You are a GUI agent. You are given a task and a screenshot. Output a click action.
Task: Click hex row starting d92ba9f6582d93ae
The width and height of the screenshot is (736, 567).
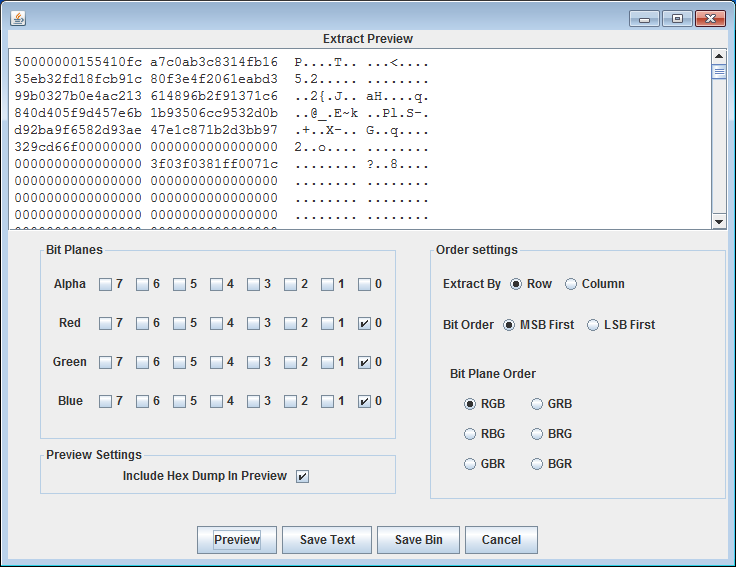coord(221,130)
